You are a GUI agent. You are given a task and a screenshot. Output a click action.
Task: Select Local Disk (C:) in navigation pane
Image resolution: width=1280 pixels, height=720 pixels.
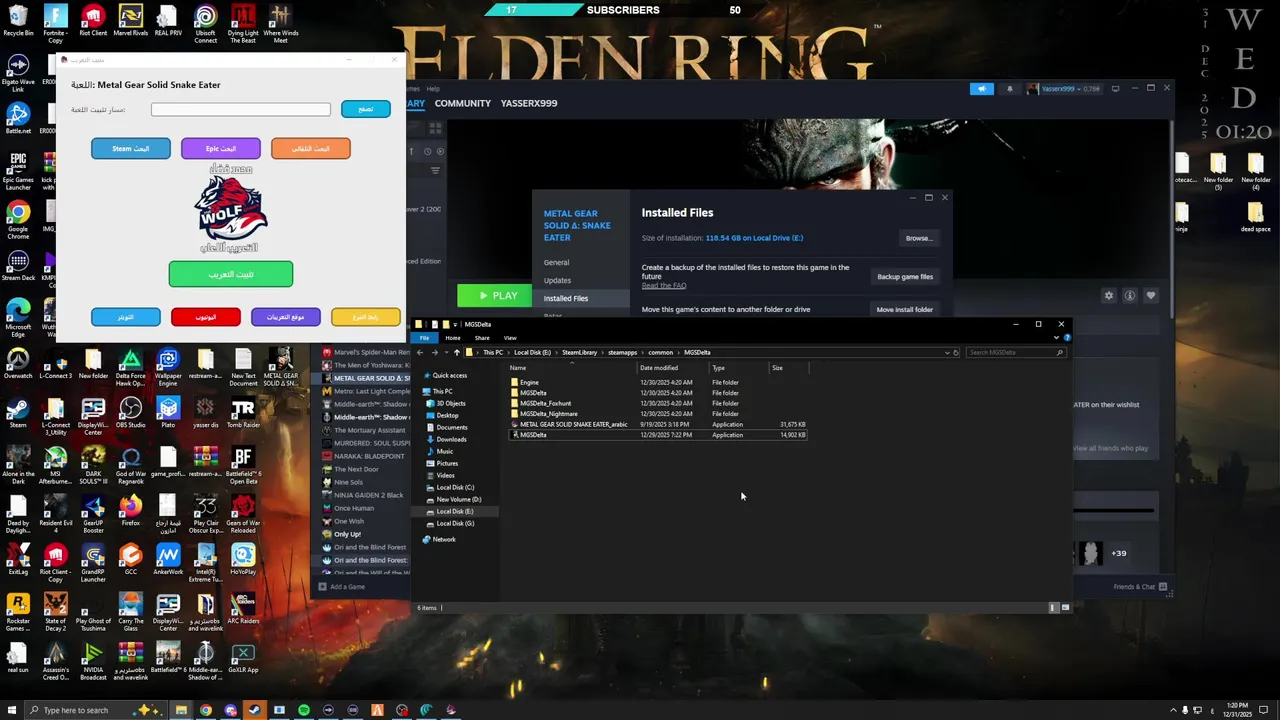(x=455, y=487)
